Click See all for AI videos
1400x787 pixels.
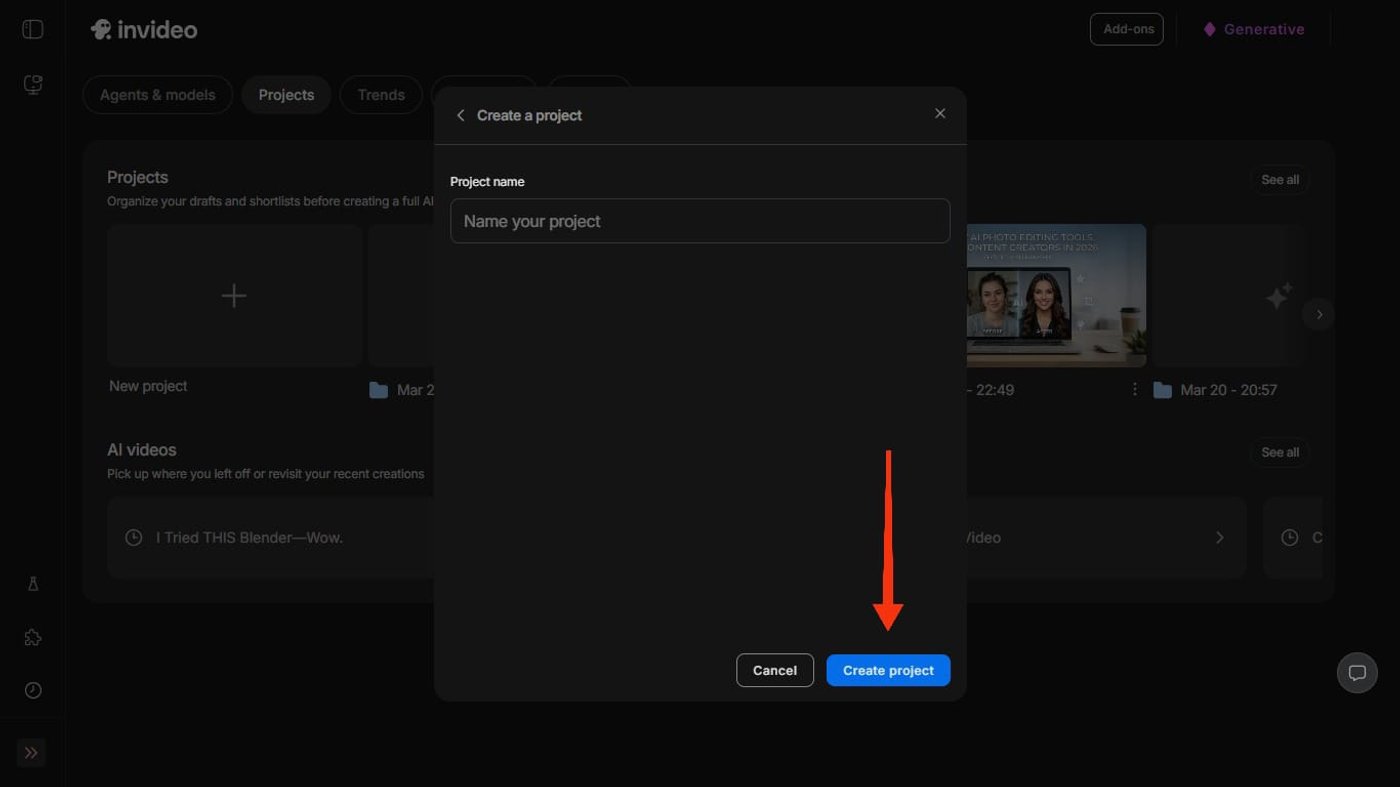tap(1279, 453)
